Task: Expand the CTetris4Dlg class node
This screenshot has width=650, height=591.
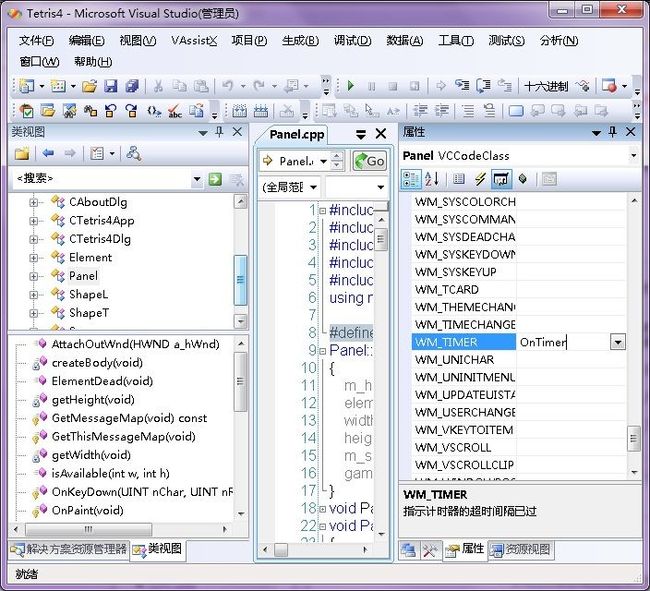Action: (33, 239)
